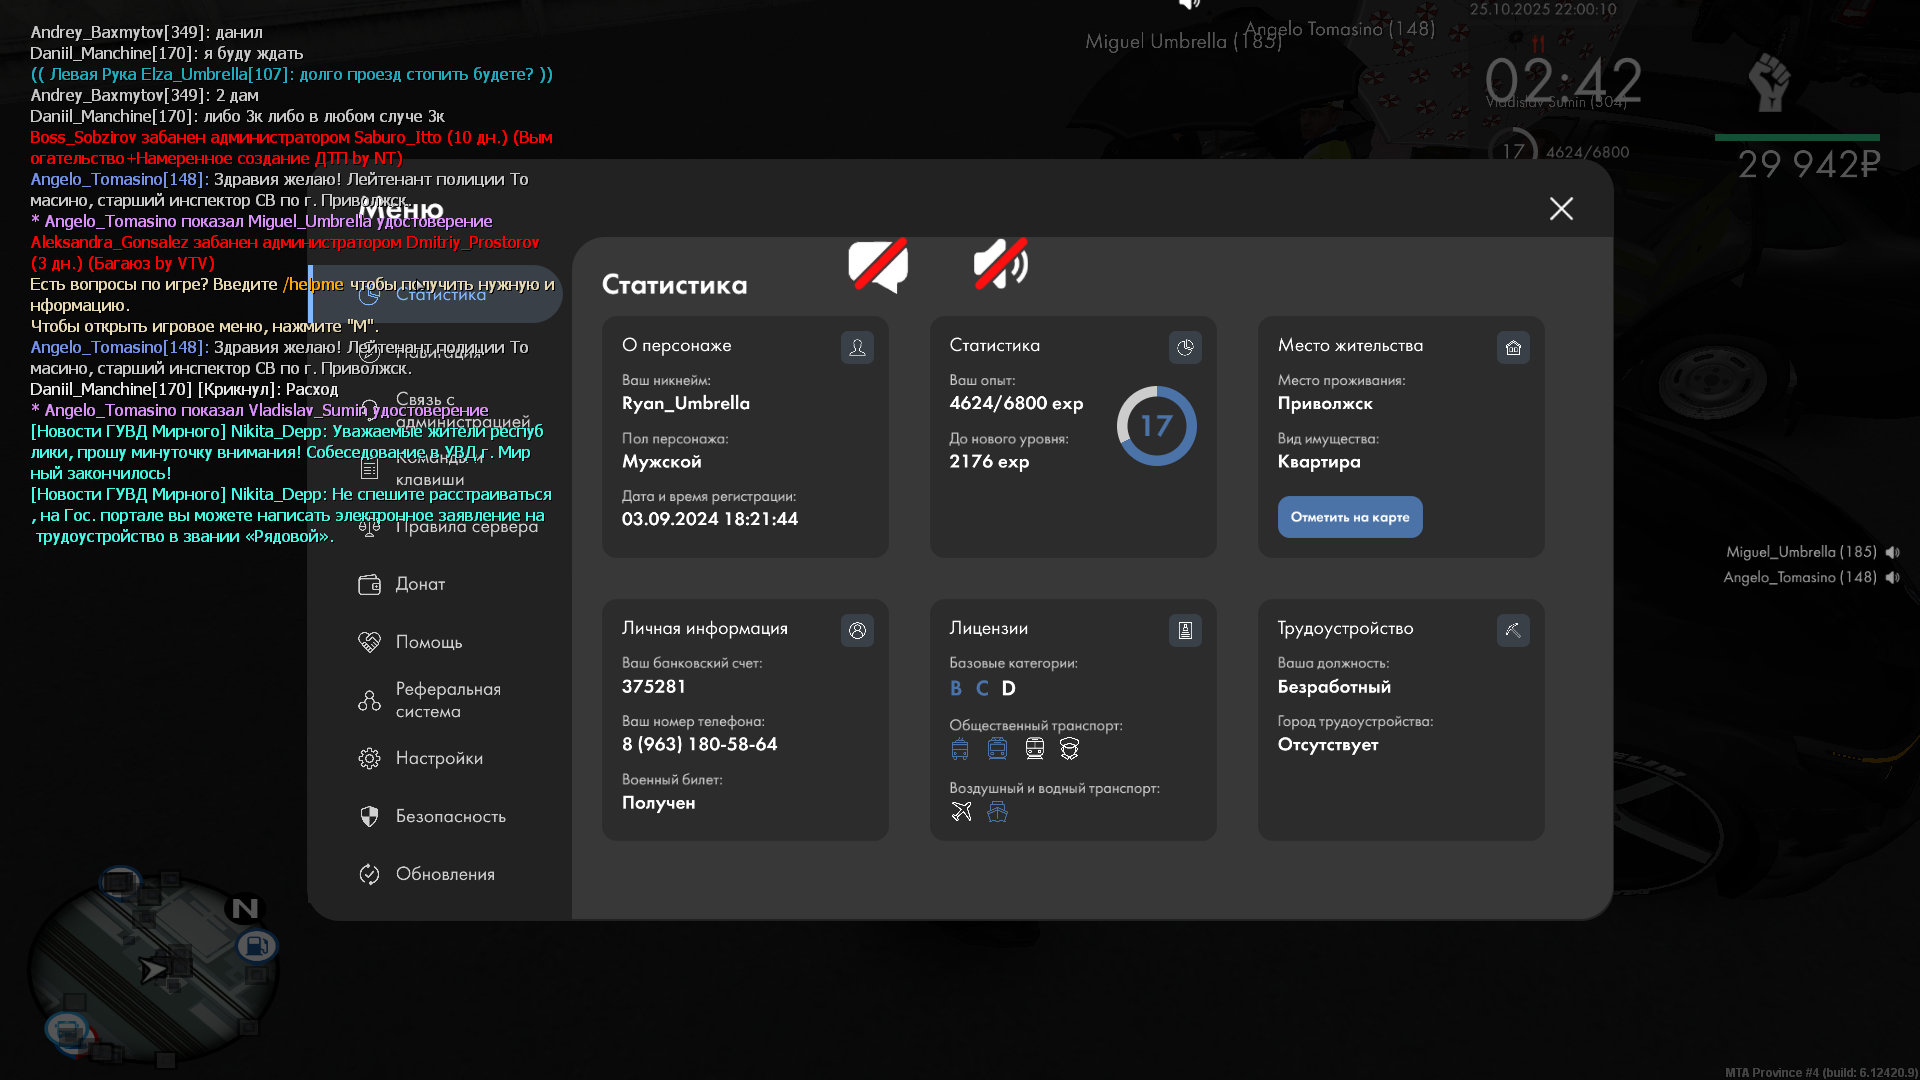The height and width of the screenshot is (1080, 1920).
Task: Click the character profile icon in О персонаже card
Action: 857,347
